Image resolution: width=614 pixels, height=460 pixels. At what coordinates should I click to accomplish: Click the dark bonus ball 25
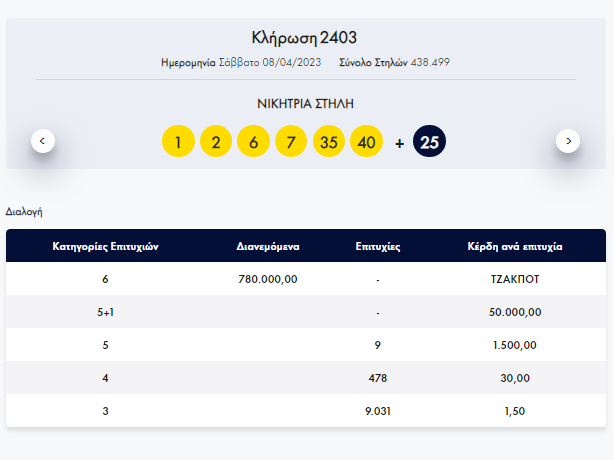(x=429, y=141)
